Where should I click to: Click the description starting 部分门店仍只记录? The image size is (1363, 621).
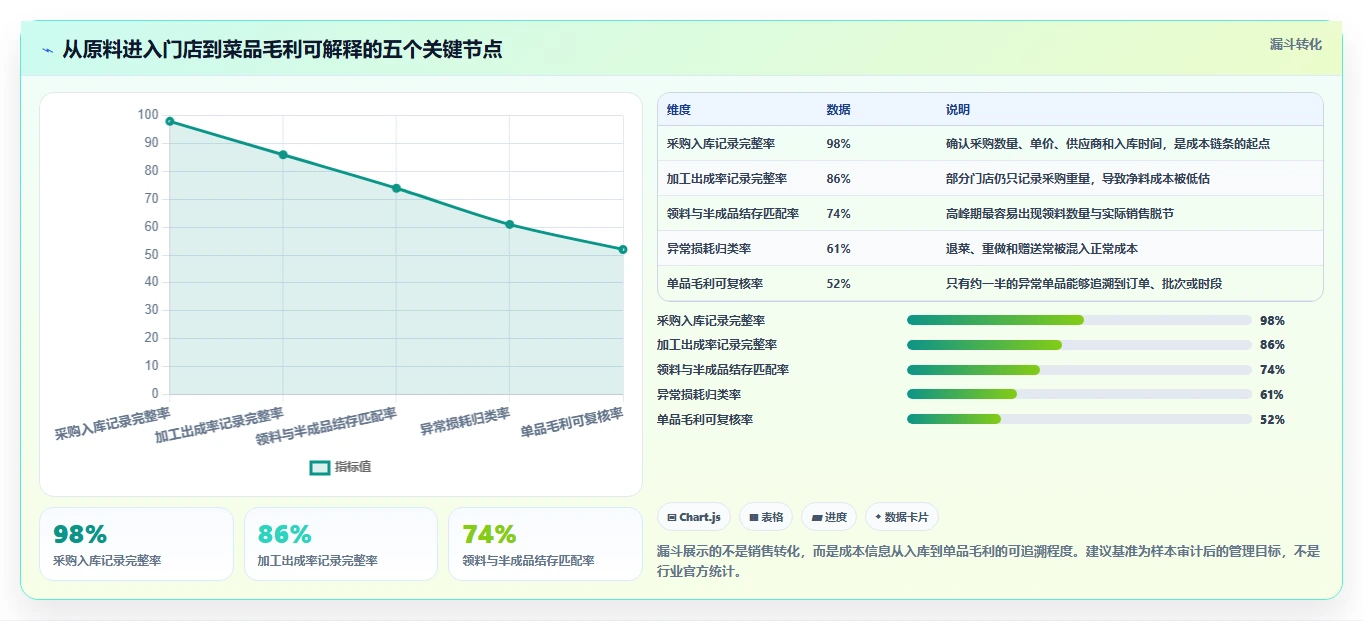[x=1078, y=179]
